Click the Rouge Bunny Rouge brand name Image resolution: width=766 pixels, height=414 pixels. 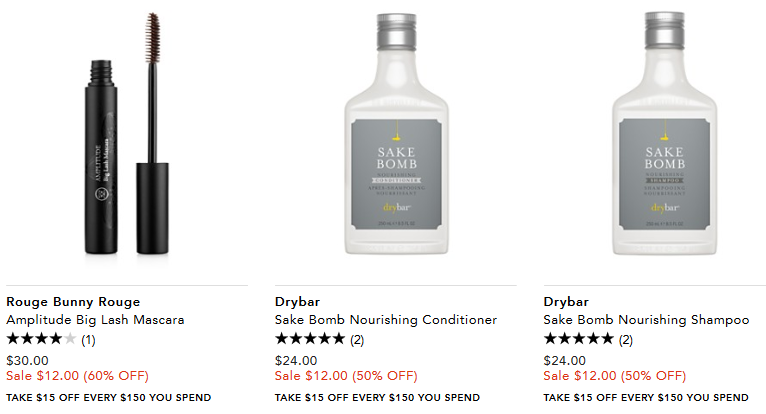pyautogui.click(x=73, y=301)
